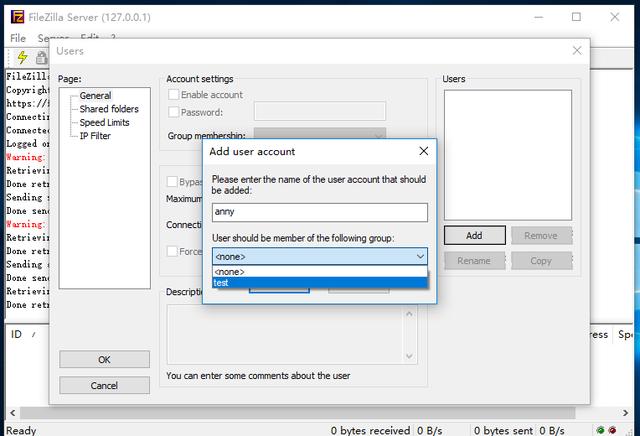Image resolution: width=640 pixels, height=436 pixels.
Task: Click the ID column header
Action: pyautogui.click(x=16, y=334)
